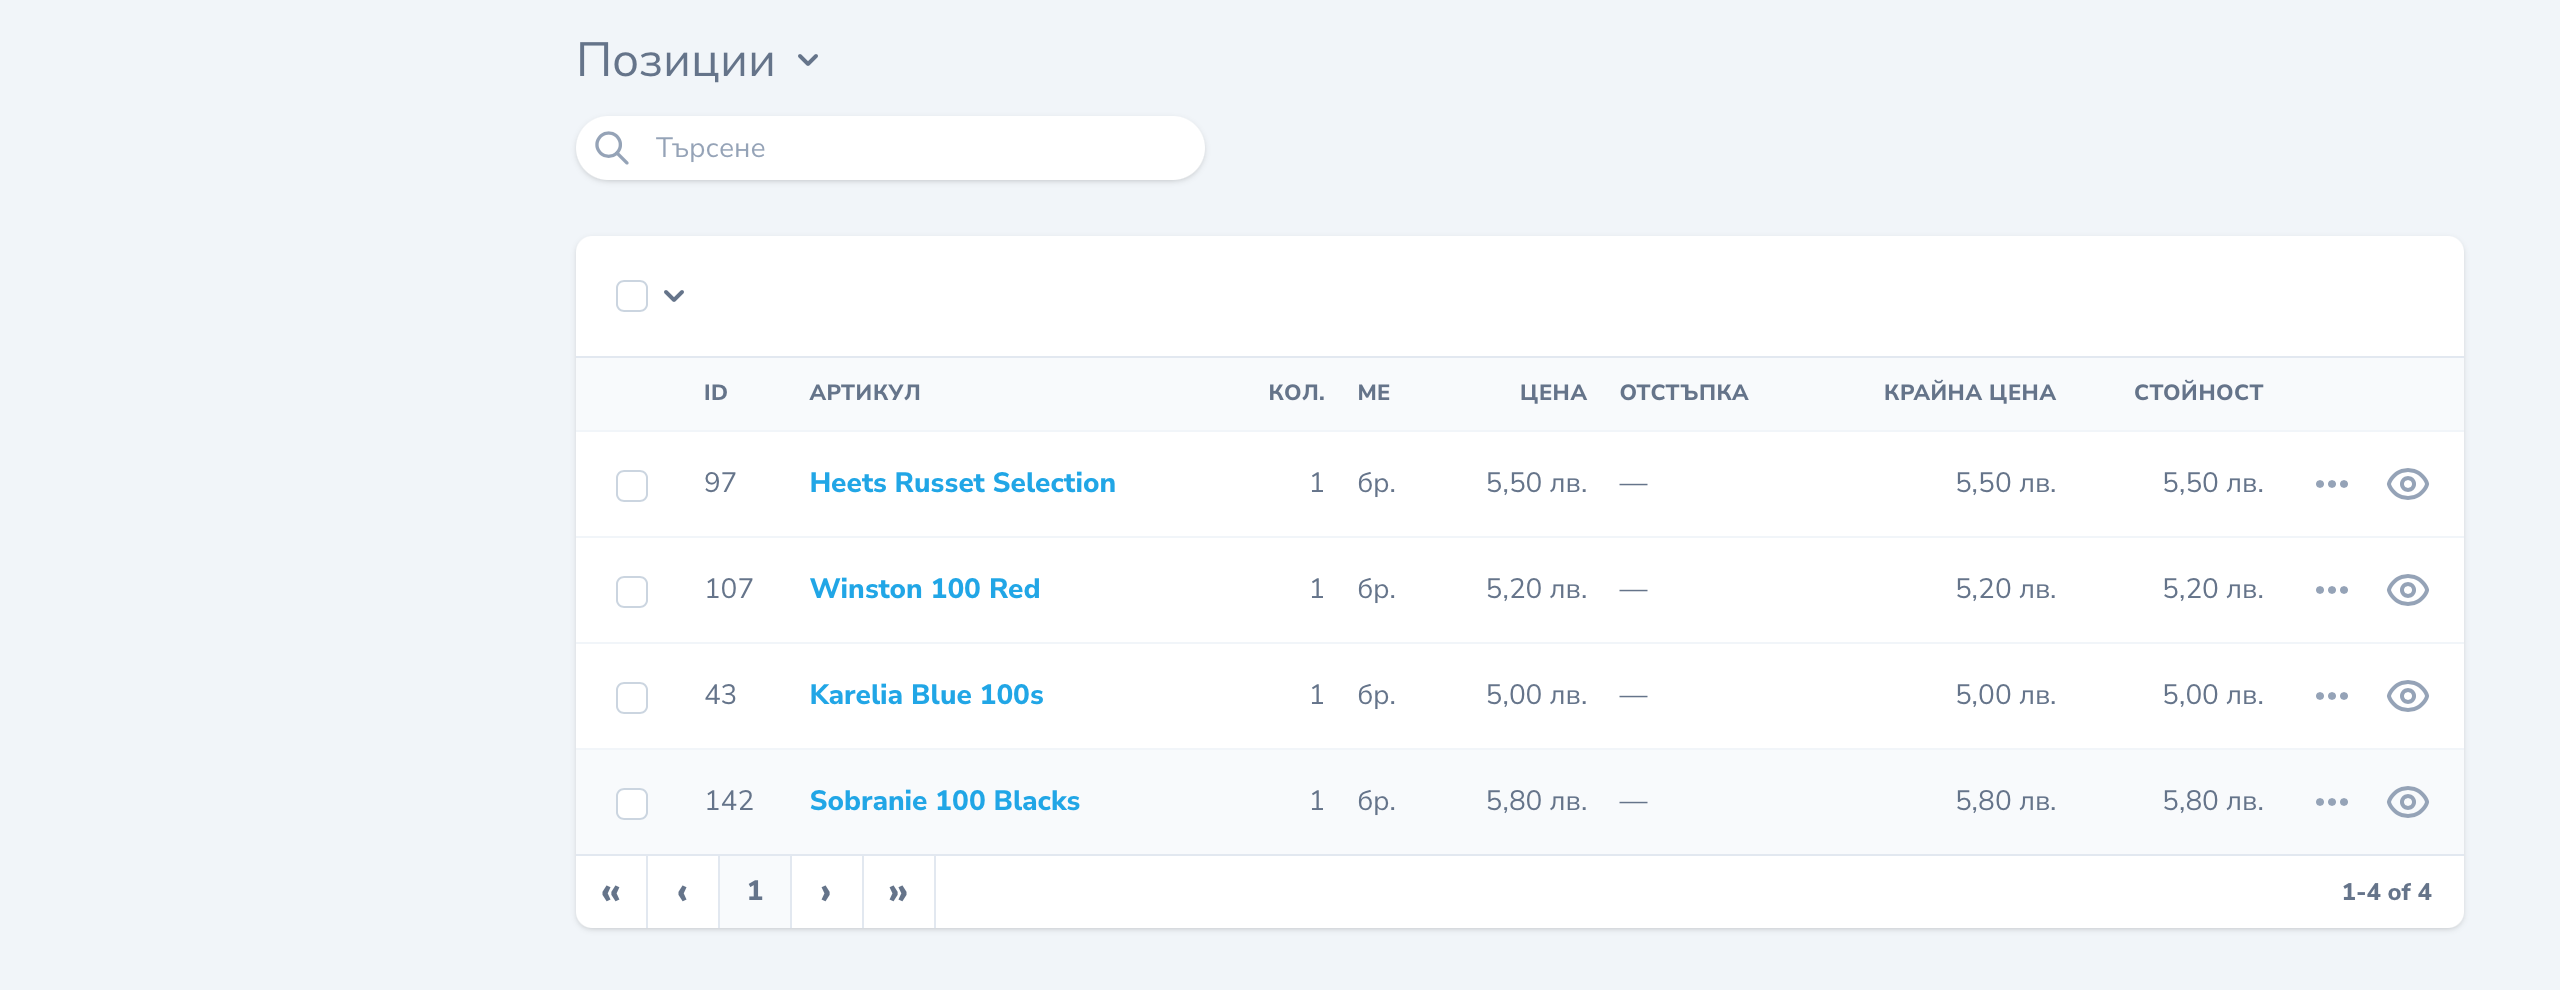
Task: Open actions menu for Karelia Blue 100s
Action: [x=2331, y=696]
